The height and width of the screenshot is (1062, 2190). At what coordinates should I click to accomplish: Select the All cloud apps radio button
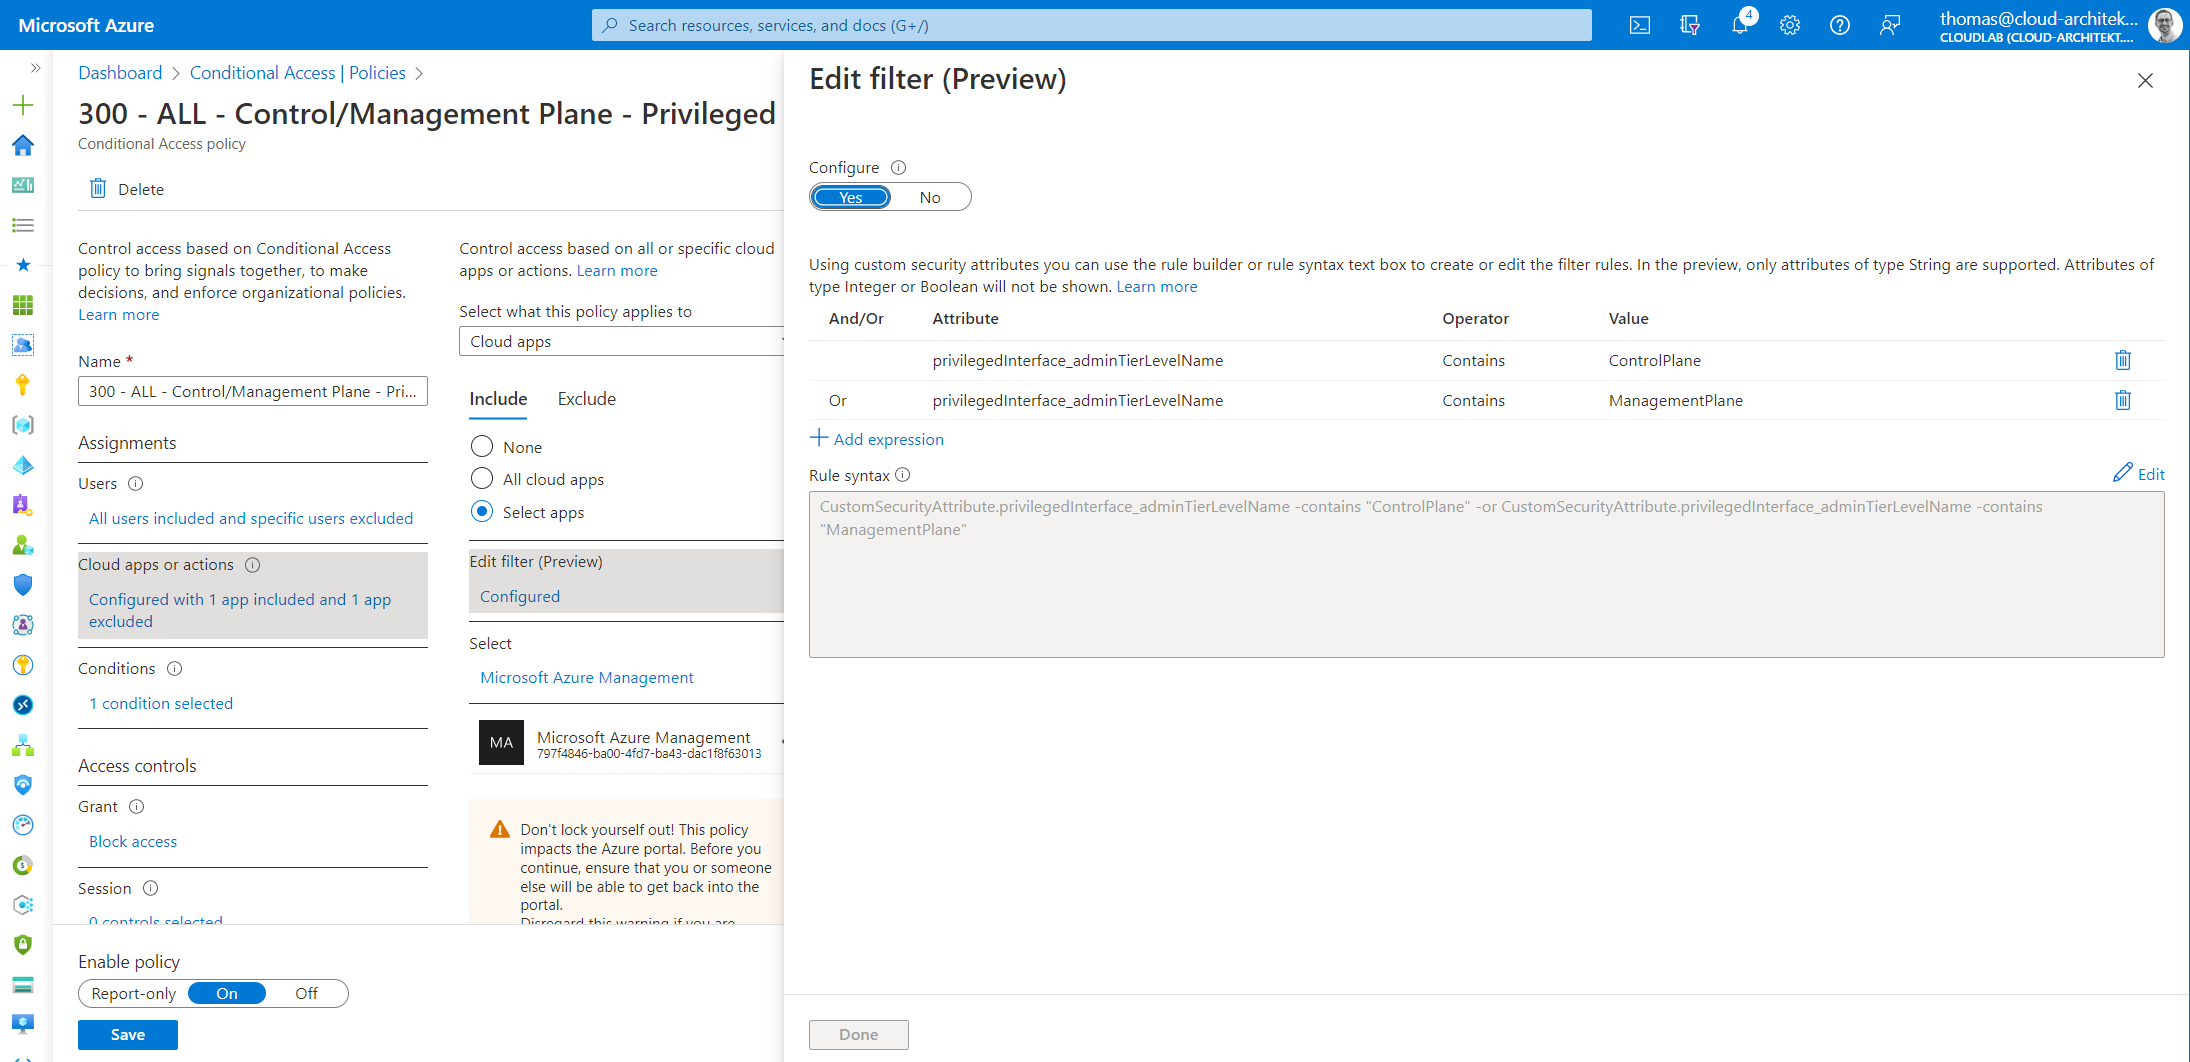(x=482, y=478)
